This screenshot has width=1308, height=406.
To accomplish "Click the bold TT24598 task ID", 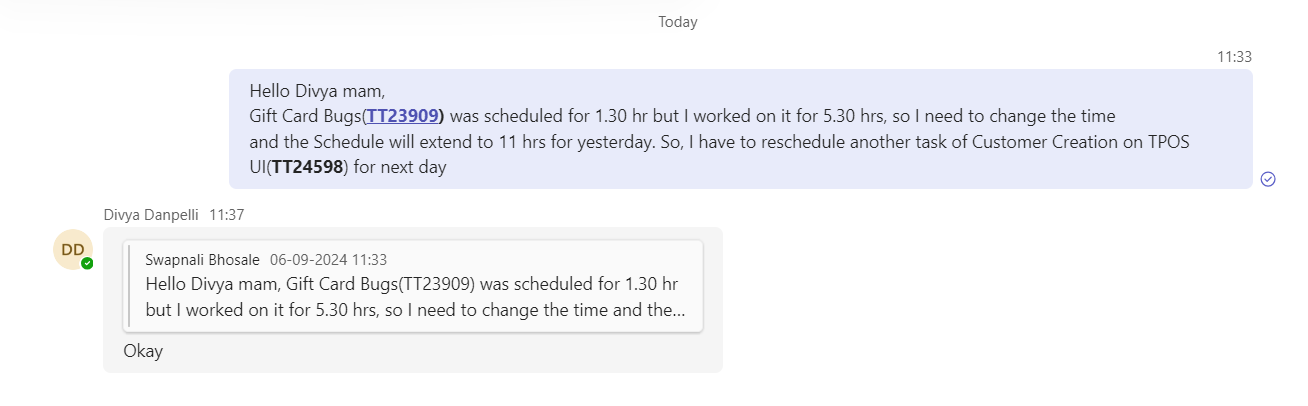I will pyautogui.click(x=309, y=167).
